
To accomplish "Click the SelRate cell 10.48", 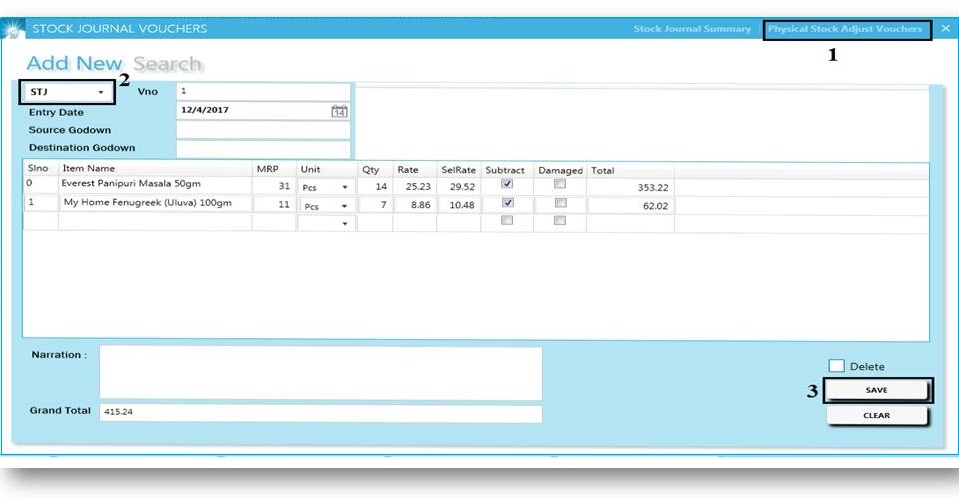I will tap(459, 205).
